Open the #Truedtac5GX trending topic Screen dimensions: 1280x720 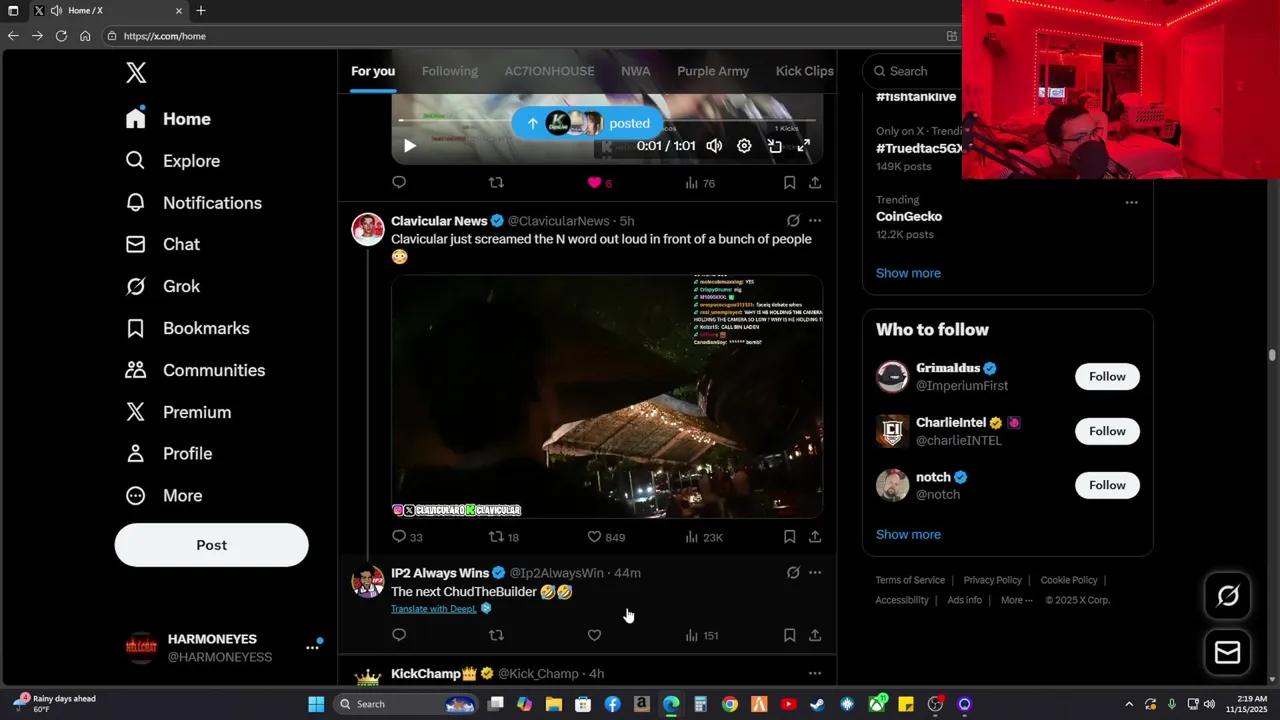click(917, 148)
